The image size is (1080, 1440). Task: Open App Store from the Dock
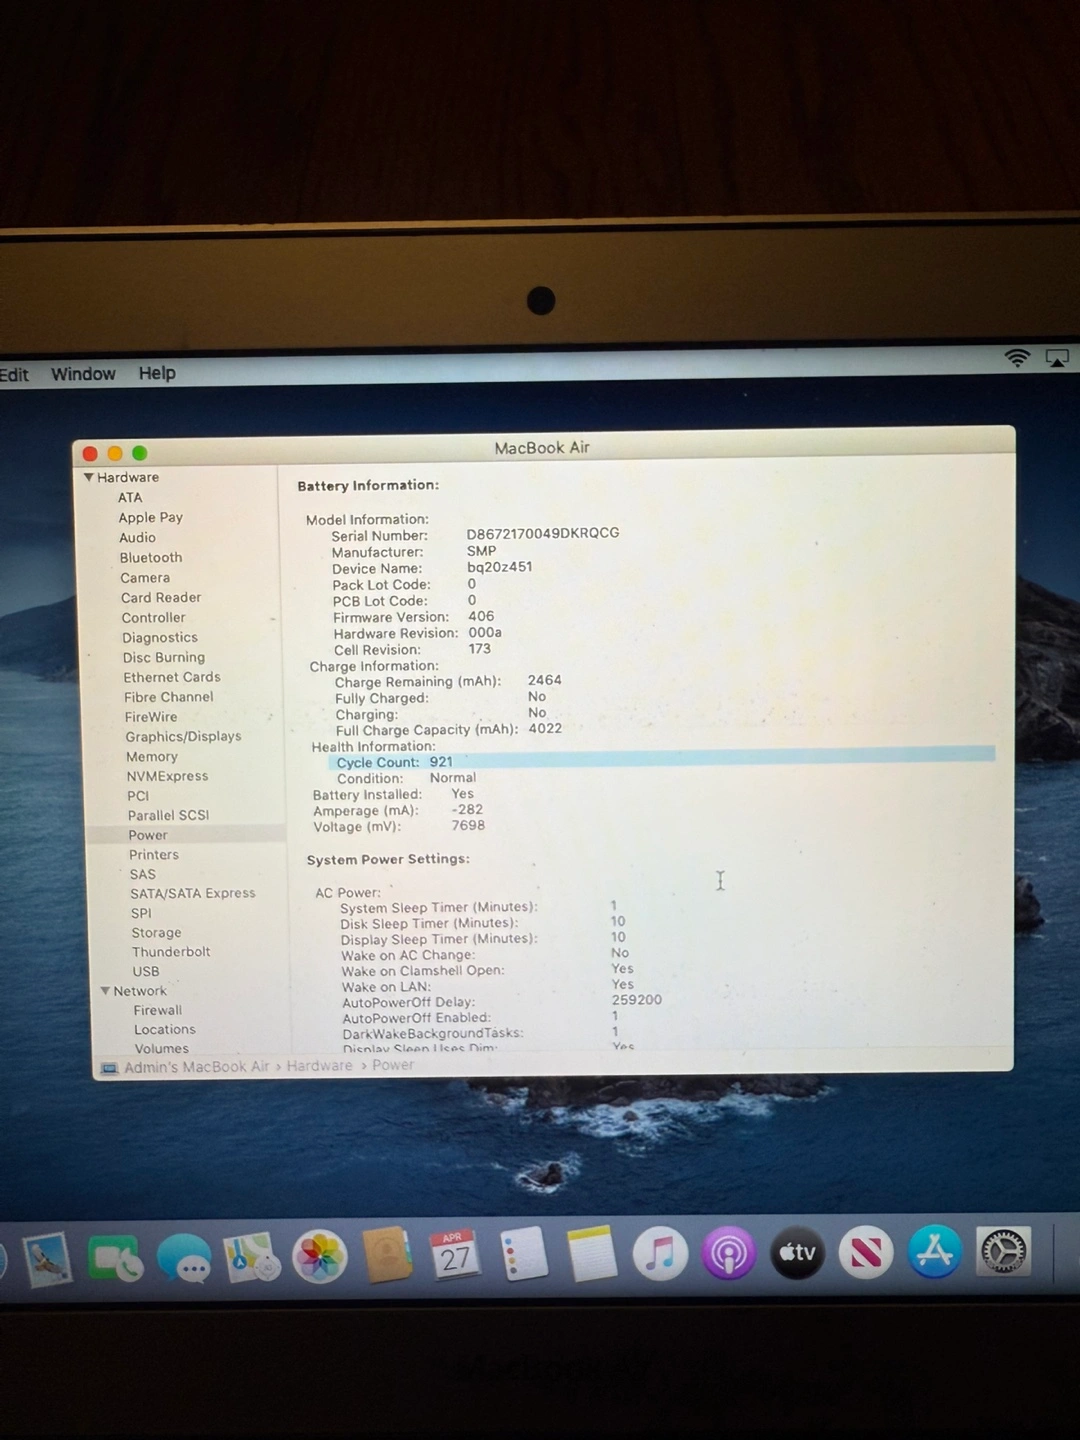click(935, 1251)
